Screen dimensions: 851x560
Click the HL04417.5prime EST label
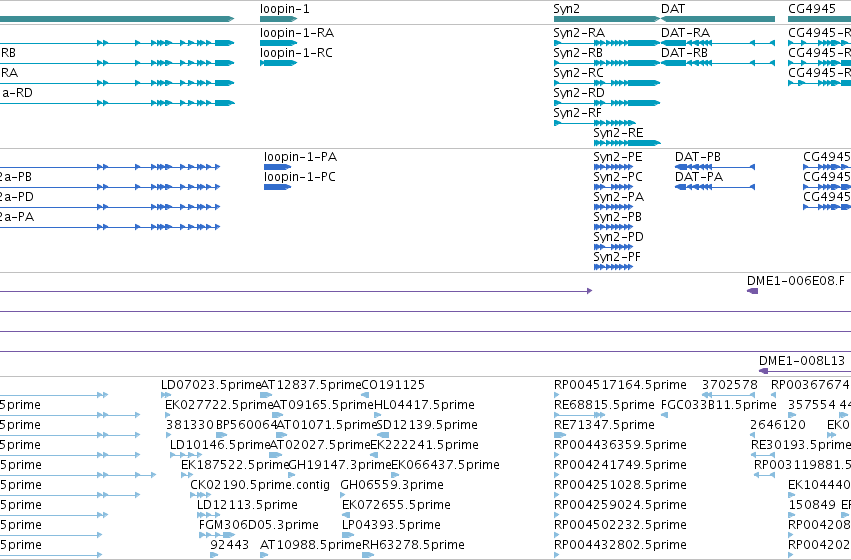[x=424, y=405]
